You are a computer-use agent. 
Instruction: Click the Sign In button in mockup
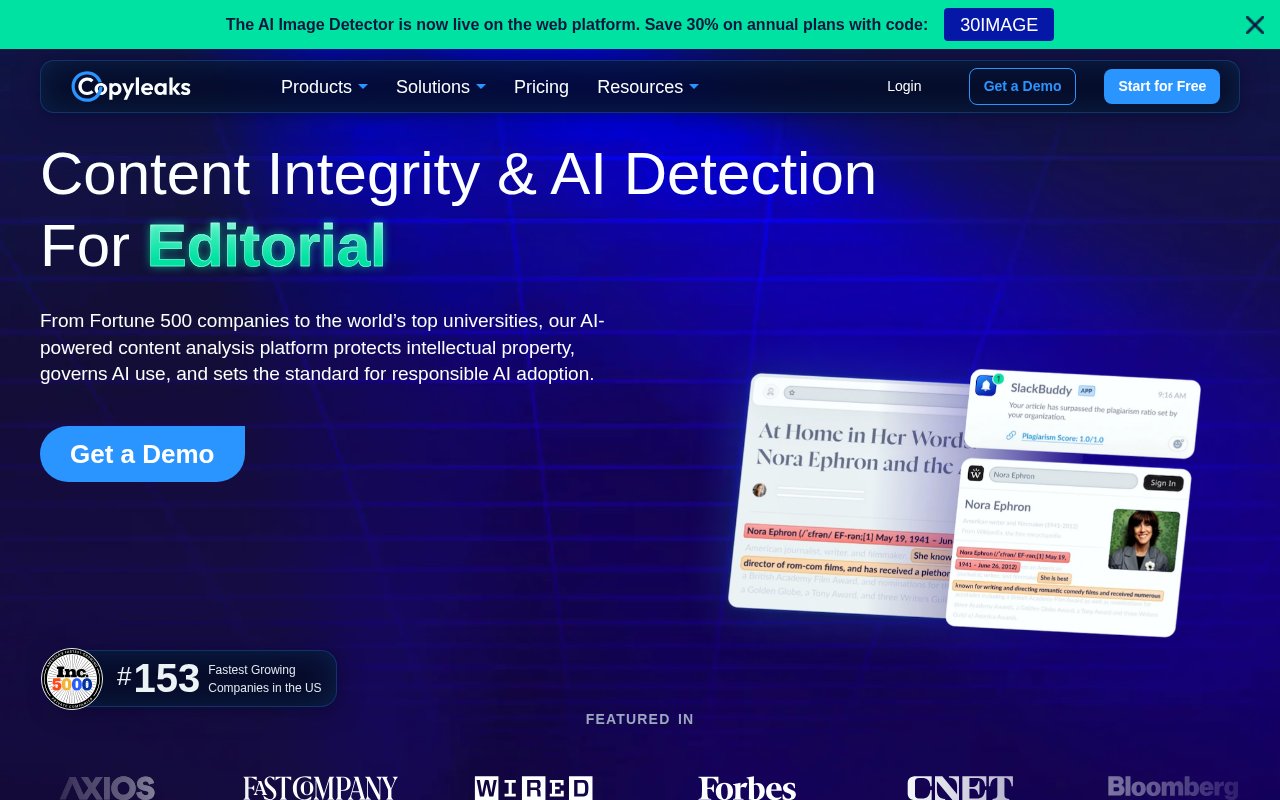tap(1163, 483)
